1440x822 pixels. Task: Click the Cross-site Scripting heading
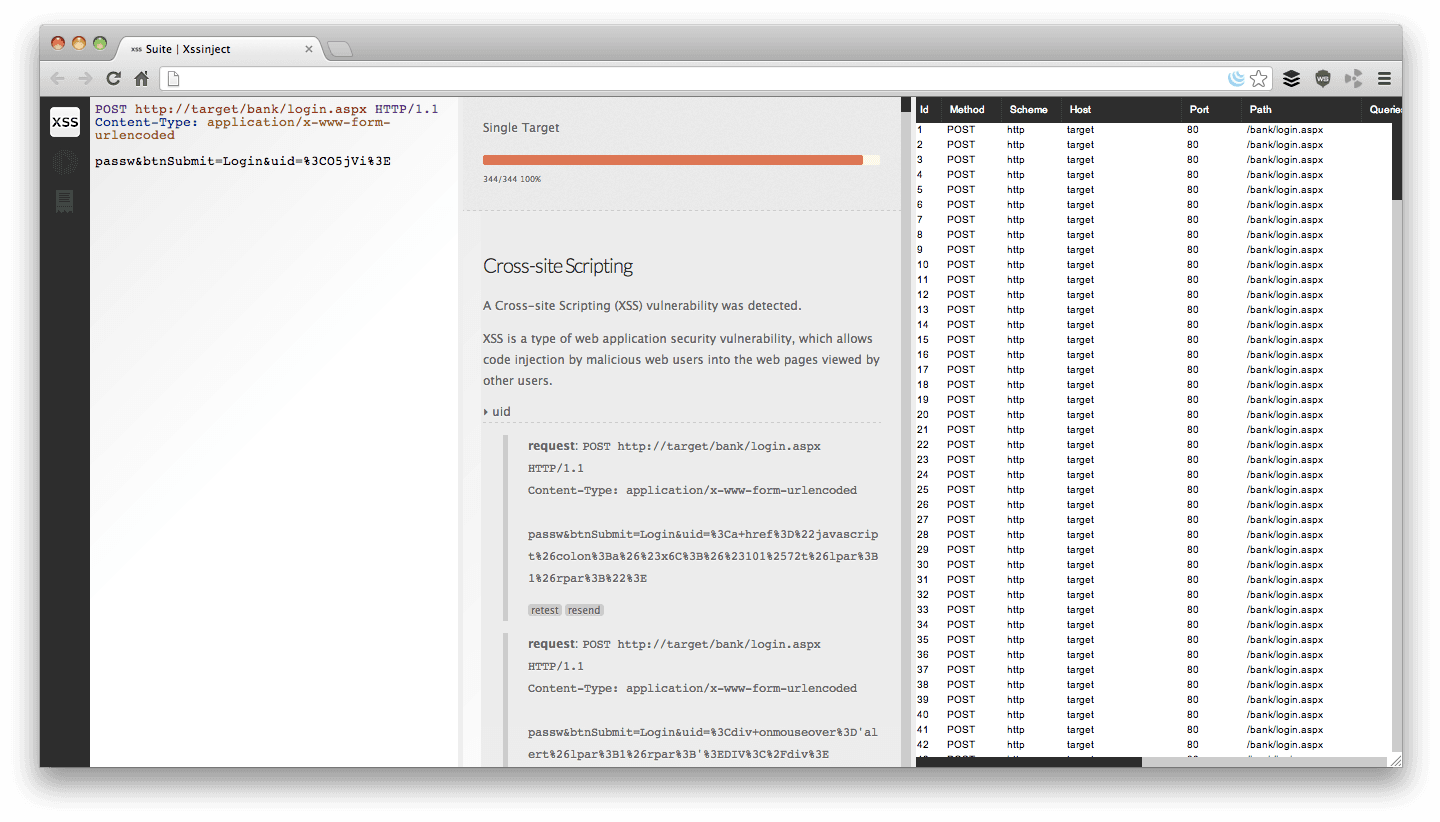tap(558, 266)
